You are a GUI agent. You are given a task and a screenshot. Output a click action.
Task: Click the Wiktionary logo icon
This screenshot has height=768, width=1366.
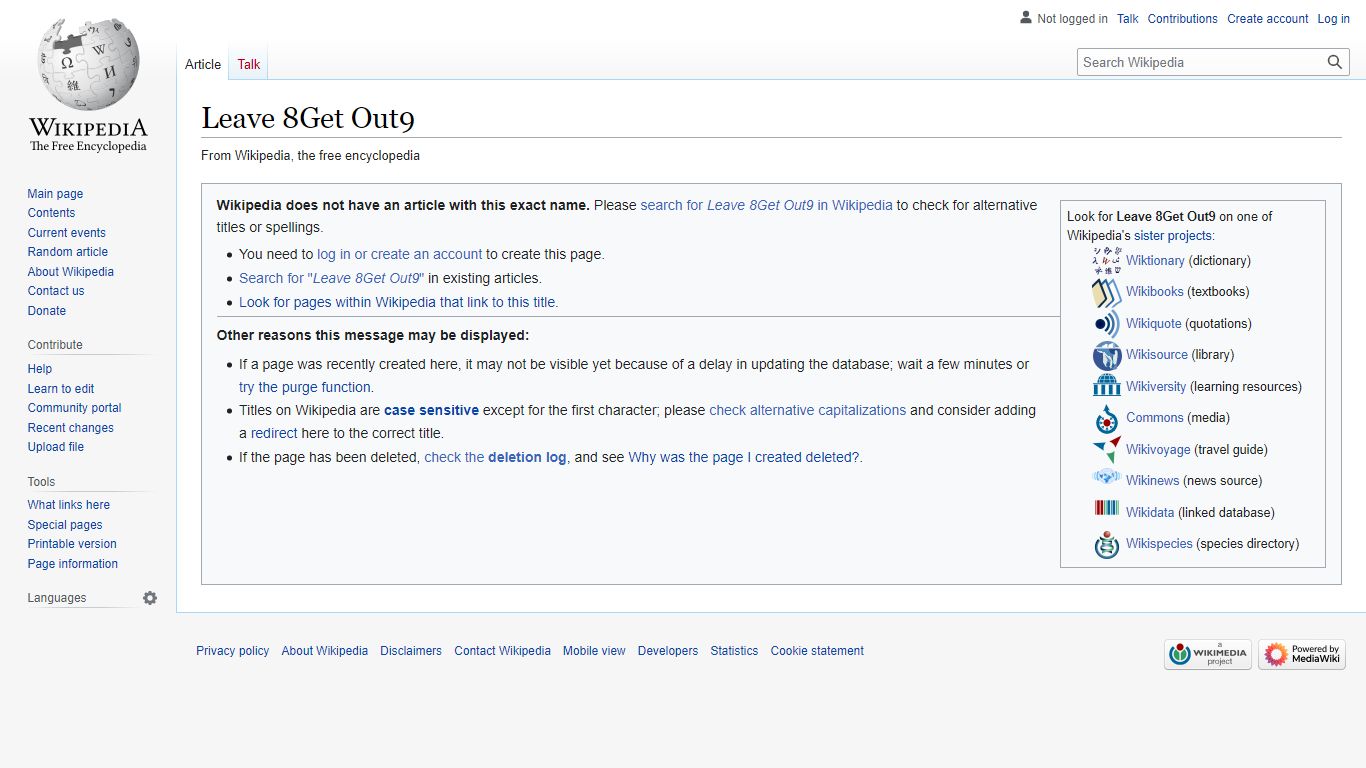point(1107,260)
